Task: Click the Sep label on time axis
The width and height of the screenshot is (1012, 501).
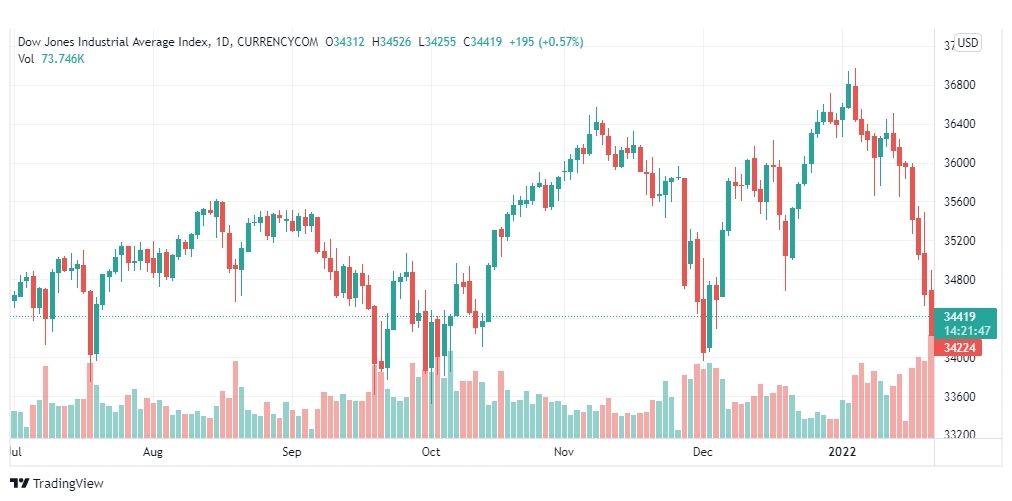Action: pos(292,452)
